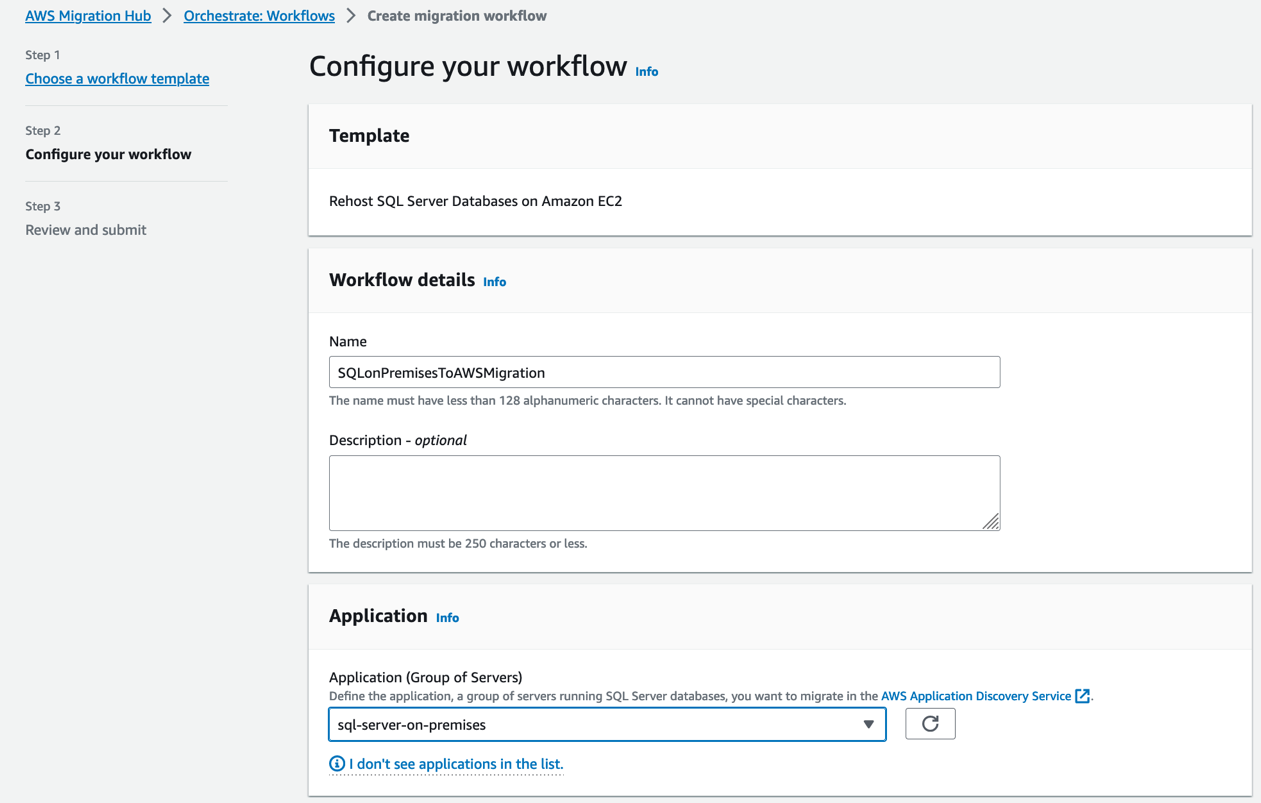The image size is (1261, 803).
Task: Click the info circle icon beside "I don't see applications"
Action: click(x=337, y=764)
